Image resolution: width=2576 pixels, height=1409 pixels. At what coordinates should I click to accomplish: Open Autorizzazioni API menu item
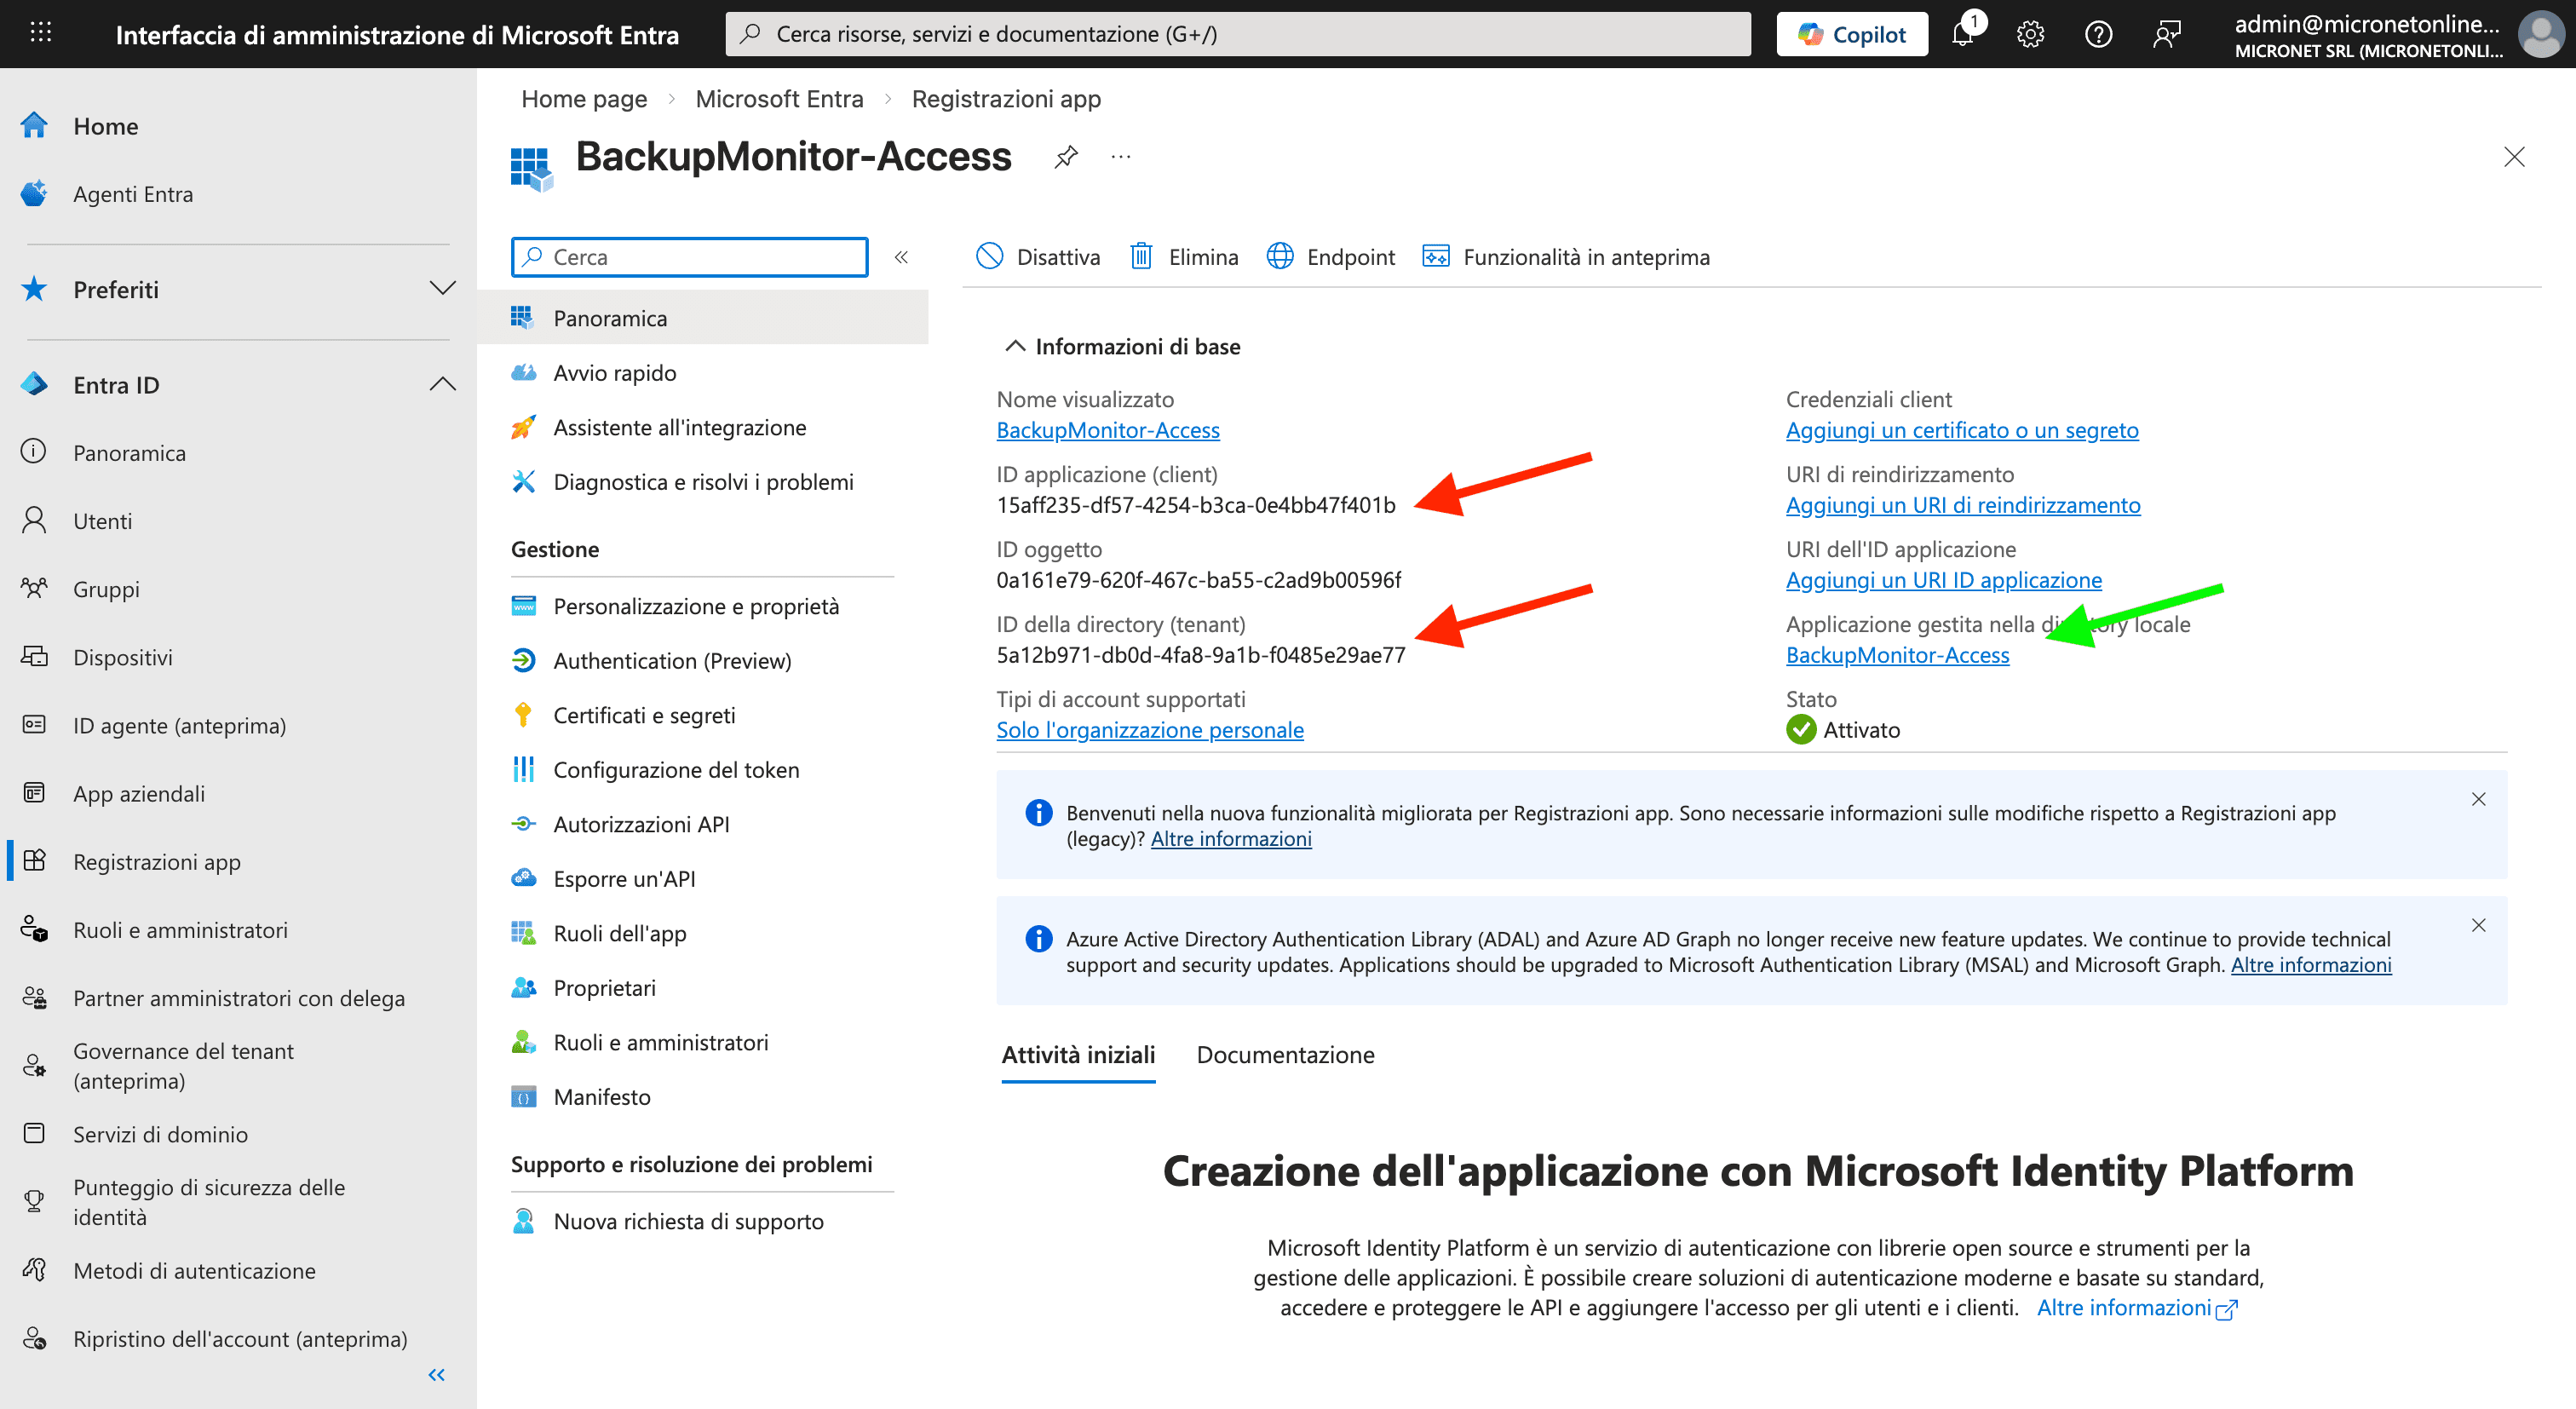click(x=641, y=824)
